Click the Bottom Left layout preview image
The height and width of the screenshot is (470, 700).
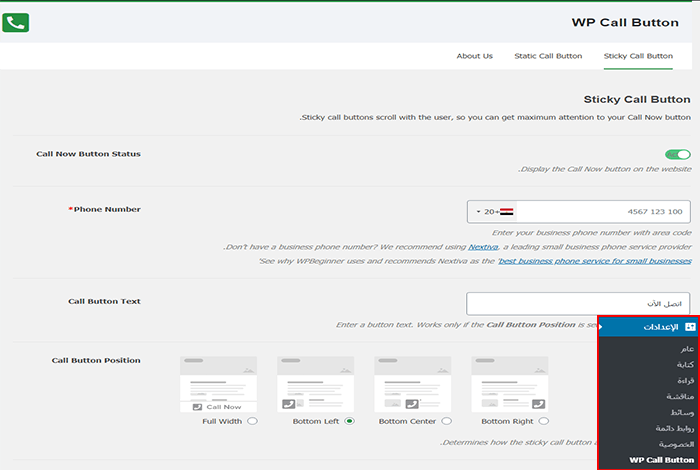(315, 384)
